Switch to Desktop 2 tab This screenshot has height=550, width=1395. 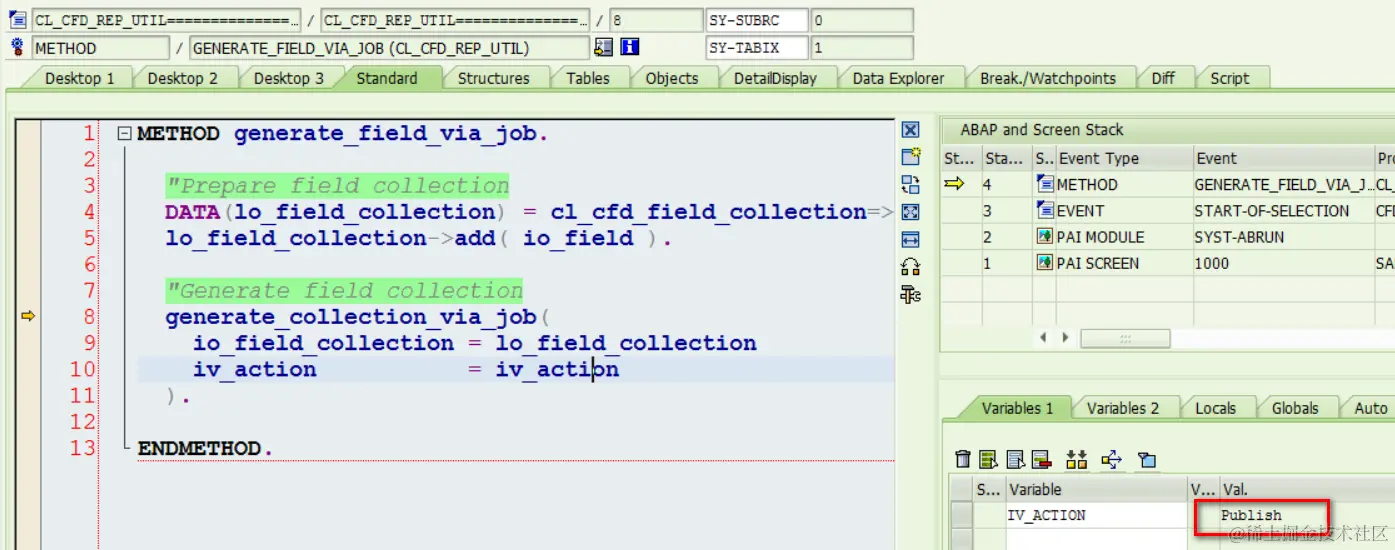[182, 78]
